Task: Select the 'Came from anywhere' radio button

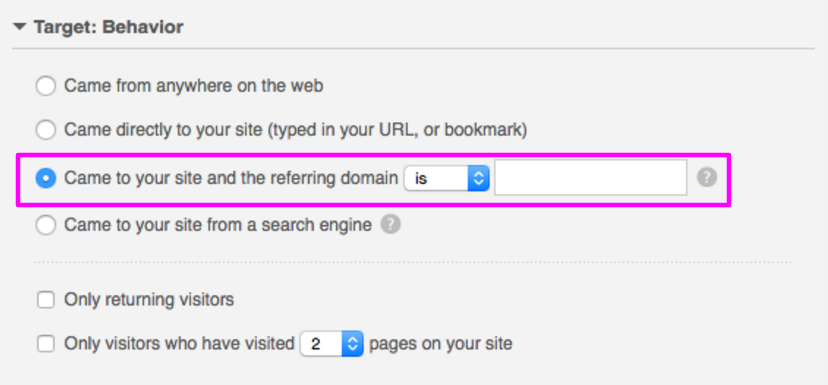Action: (x=46, y=86)
